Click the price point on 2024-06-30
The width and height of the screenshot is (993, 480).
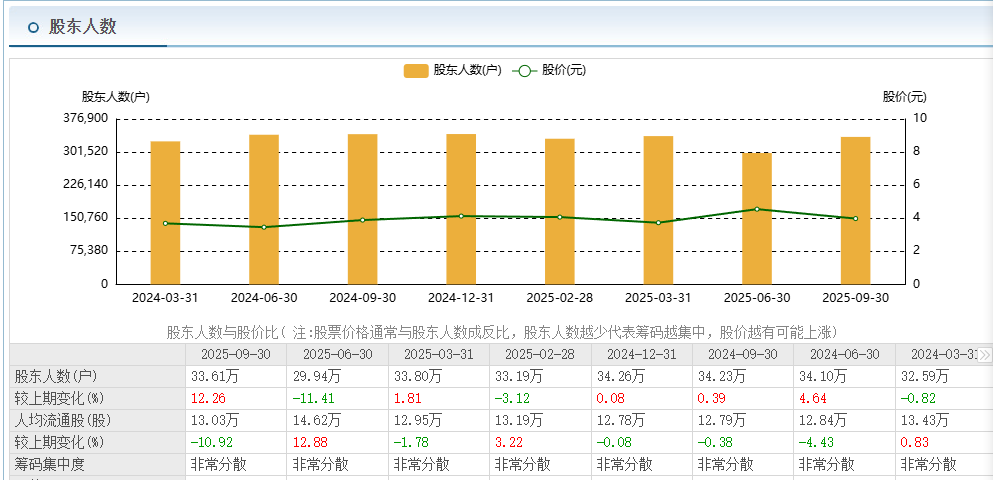pos(264,227)
